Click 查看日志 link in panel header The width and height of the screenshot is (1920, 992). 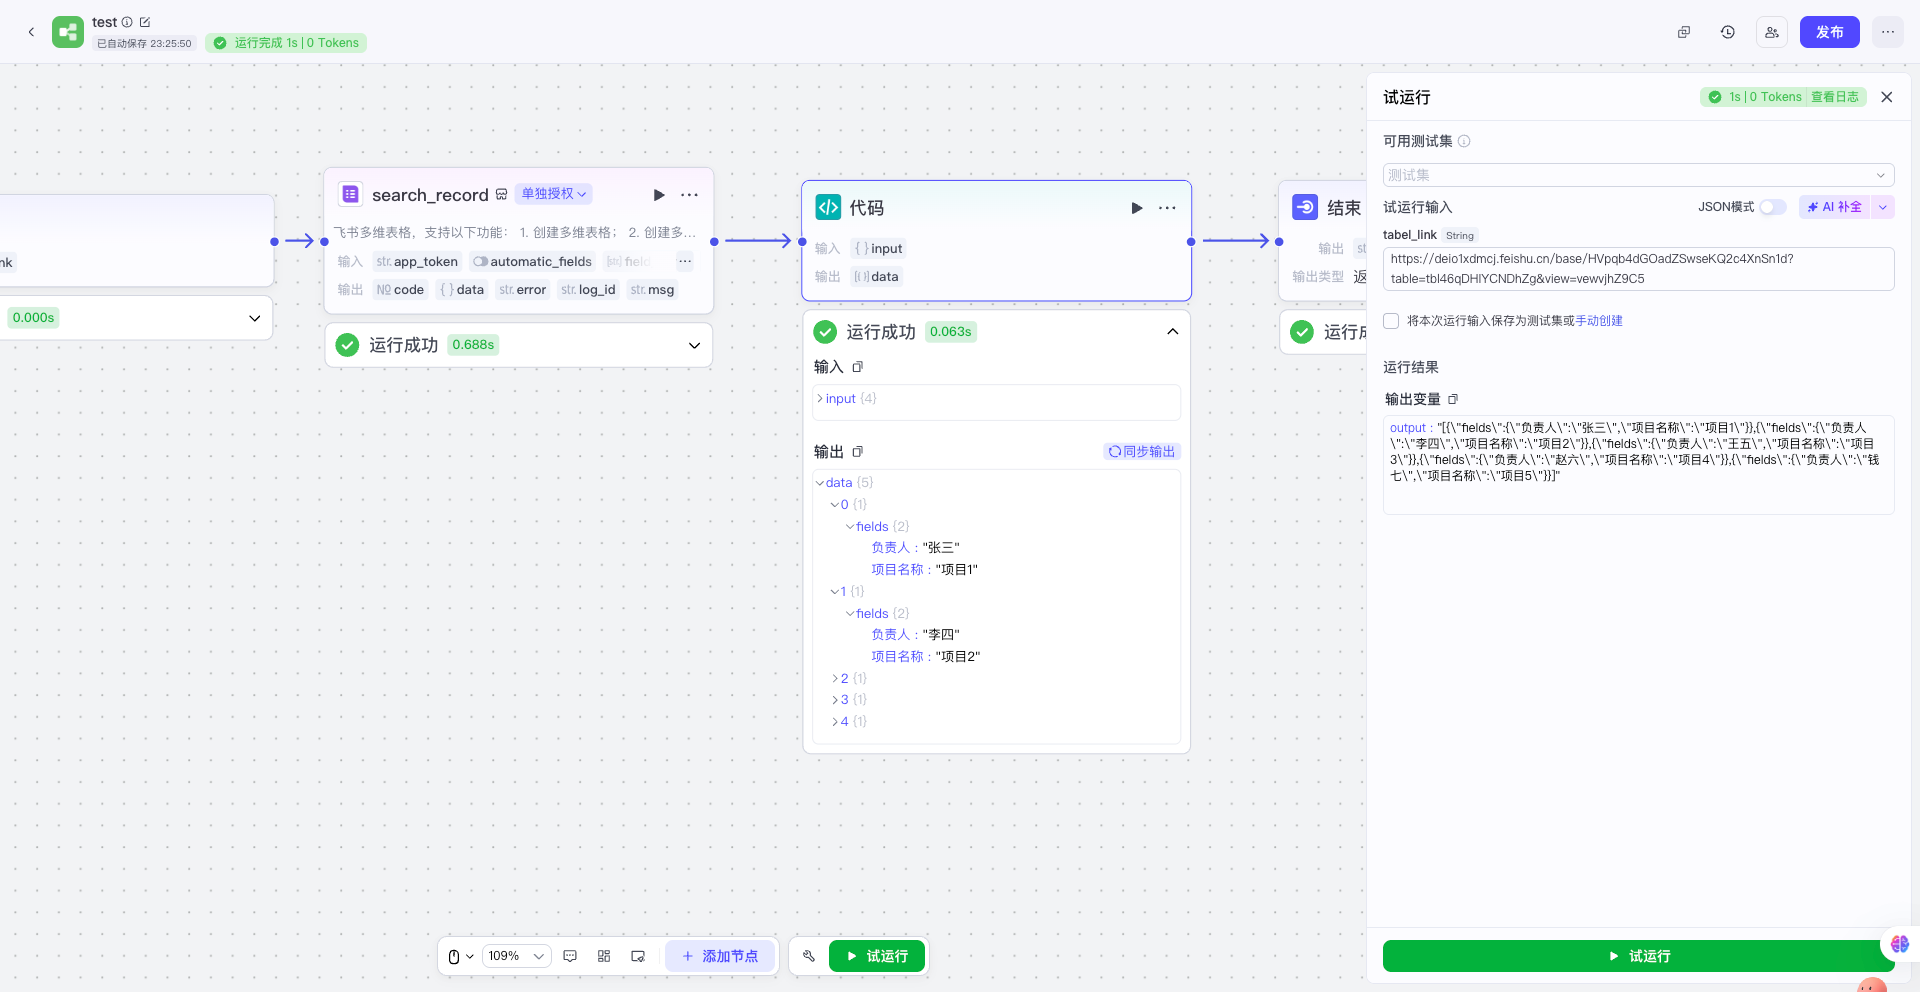(x=1834, y=97)
